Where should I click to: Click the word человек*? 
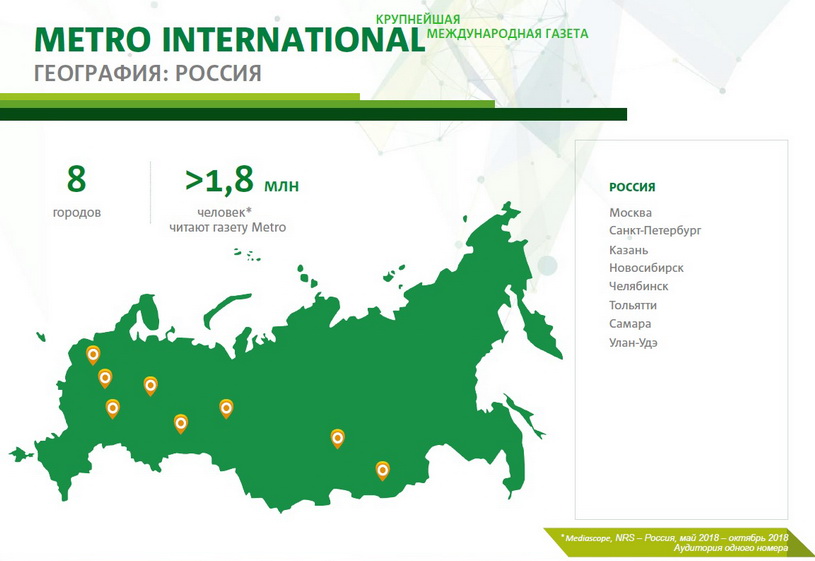[225, 212]
